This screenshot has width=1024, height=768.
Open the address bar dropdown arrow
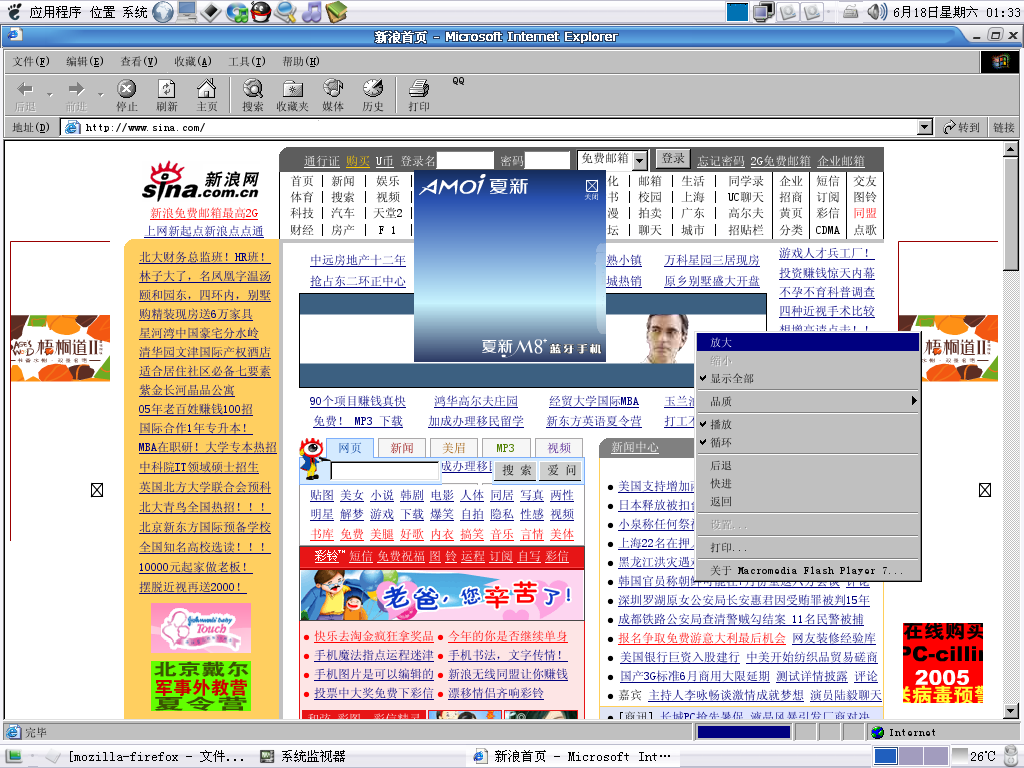[925, 127]
